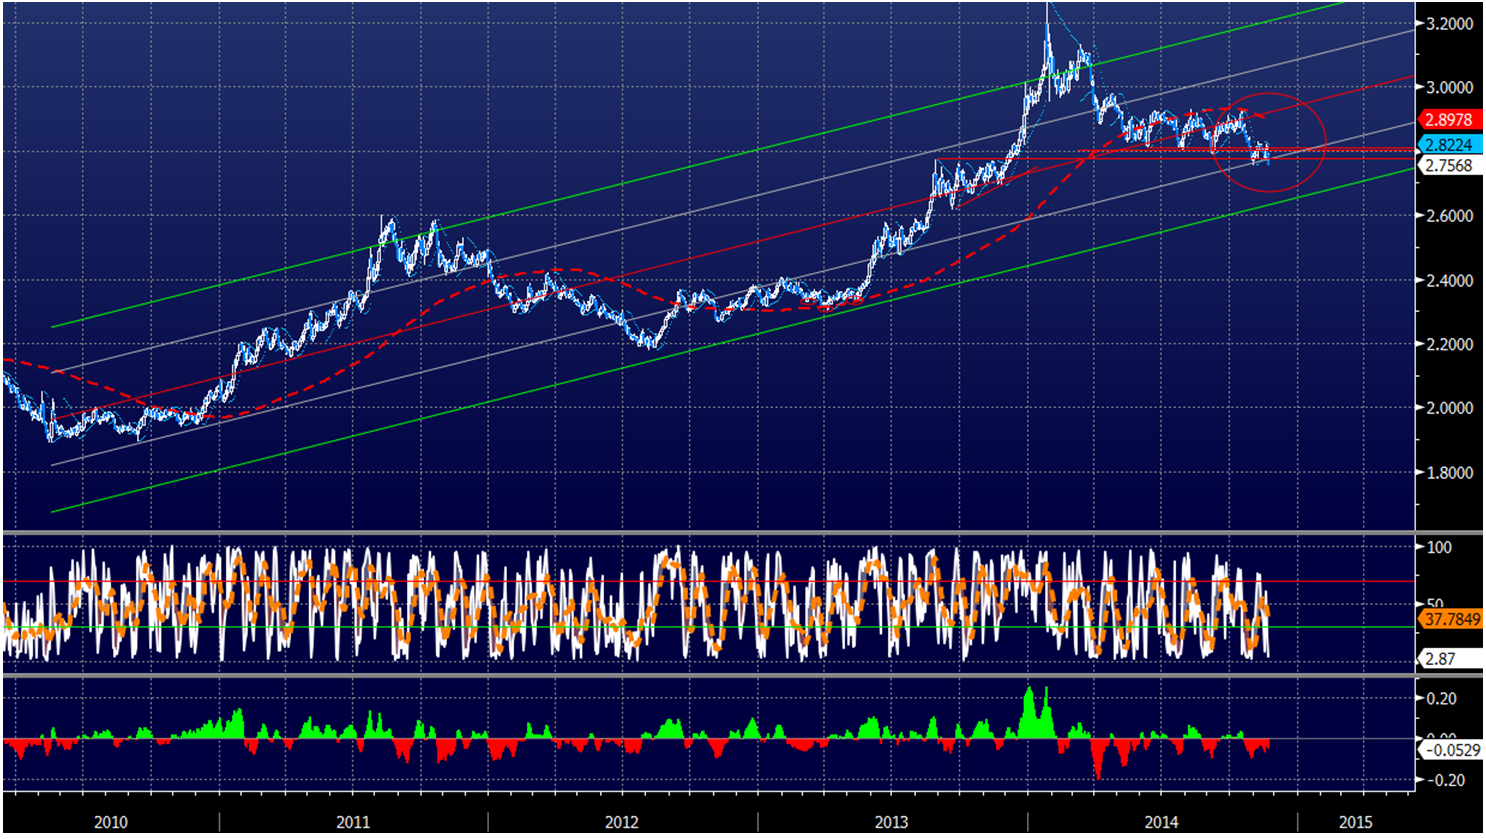Select the 2.87 oscillator value label
The height and width of the screenshot is (839, 1486).
click(1440, 659)
